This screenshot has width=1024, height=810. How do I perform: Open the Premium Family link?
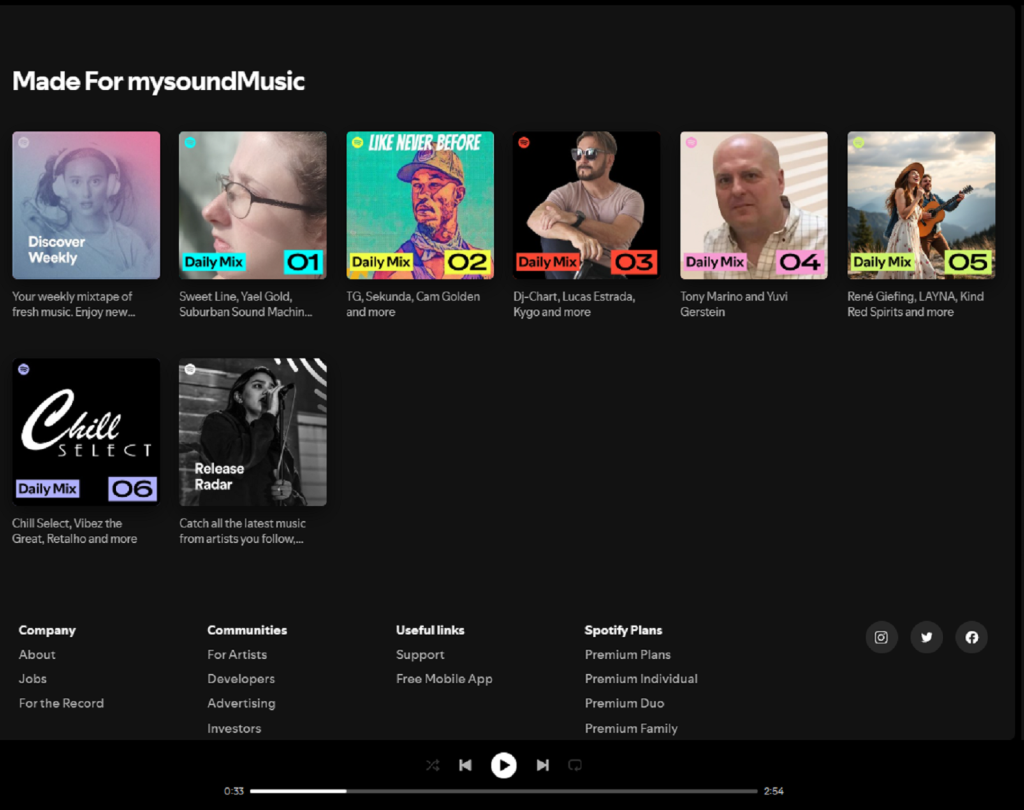[631, 728]
